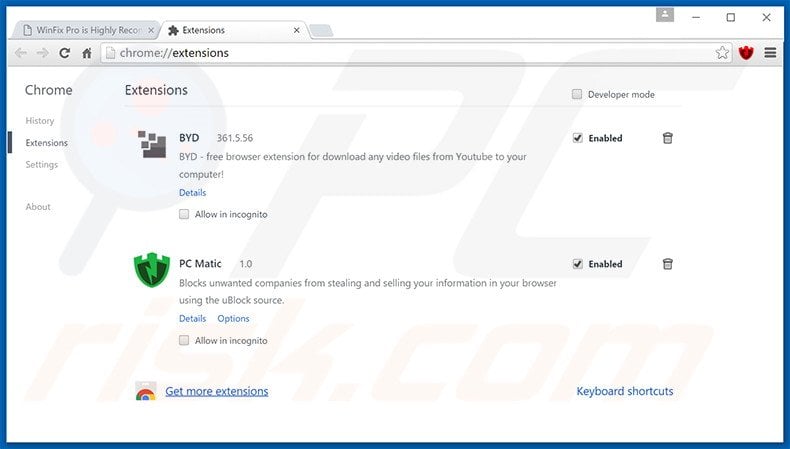
Task: Minimize the Chrome window
Action: click(696, 18)
